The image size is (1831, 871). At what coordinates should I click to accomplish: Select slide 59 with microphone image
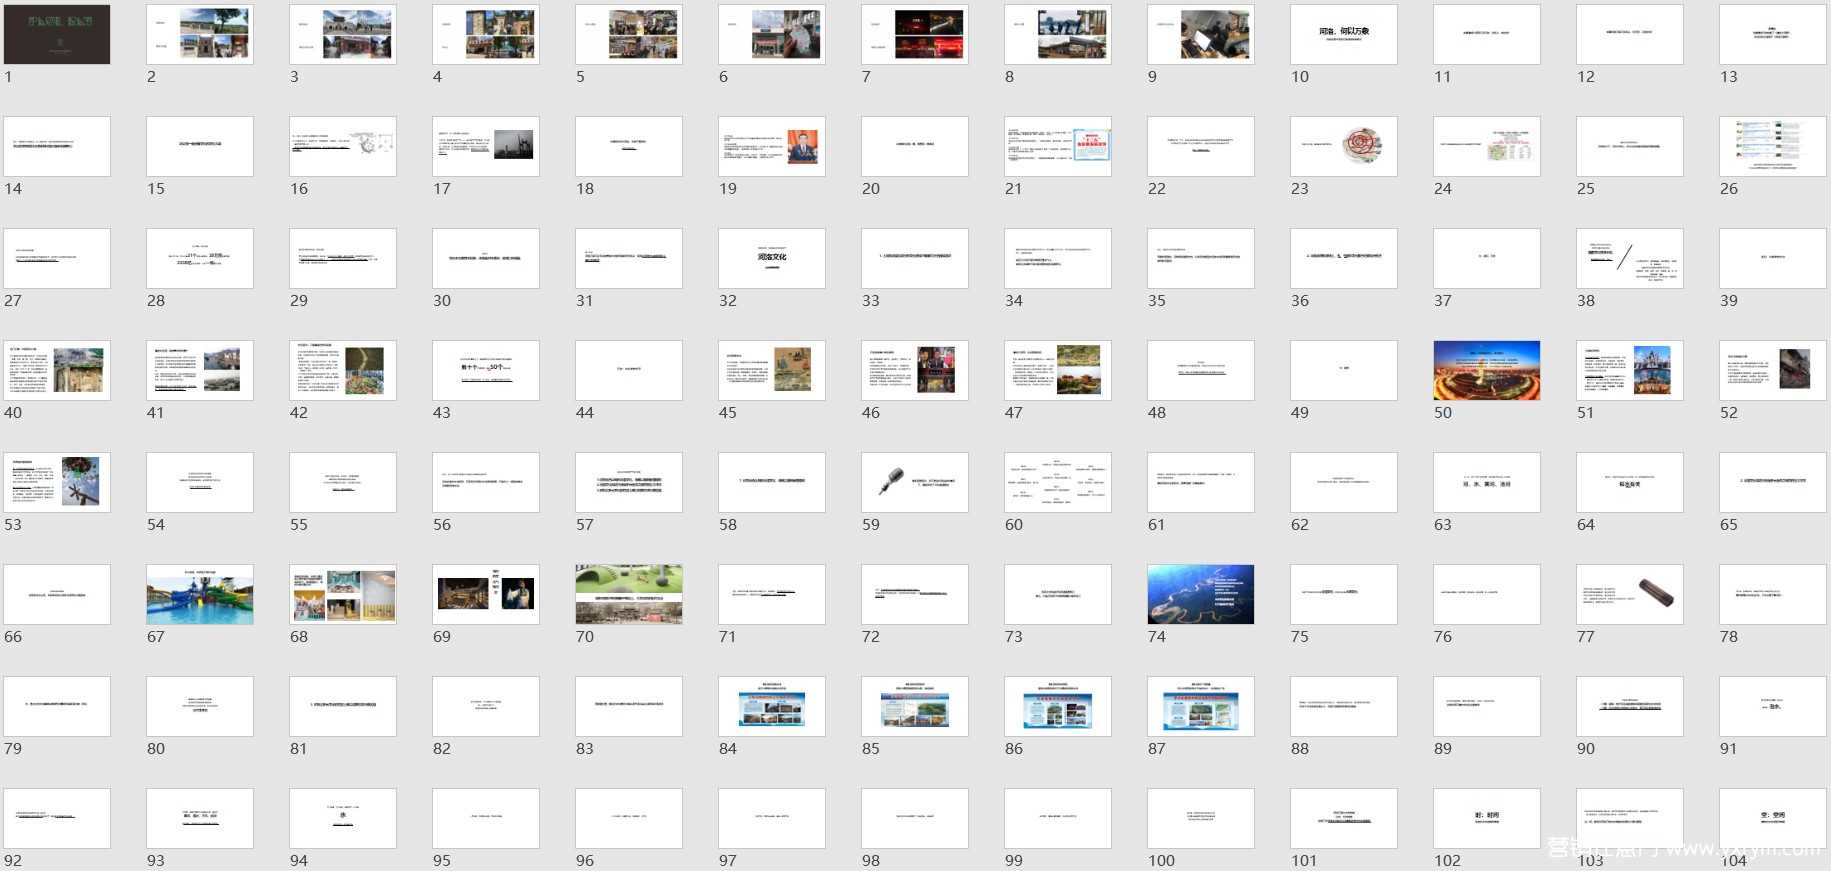(x=915, y=482)
